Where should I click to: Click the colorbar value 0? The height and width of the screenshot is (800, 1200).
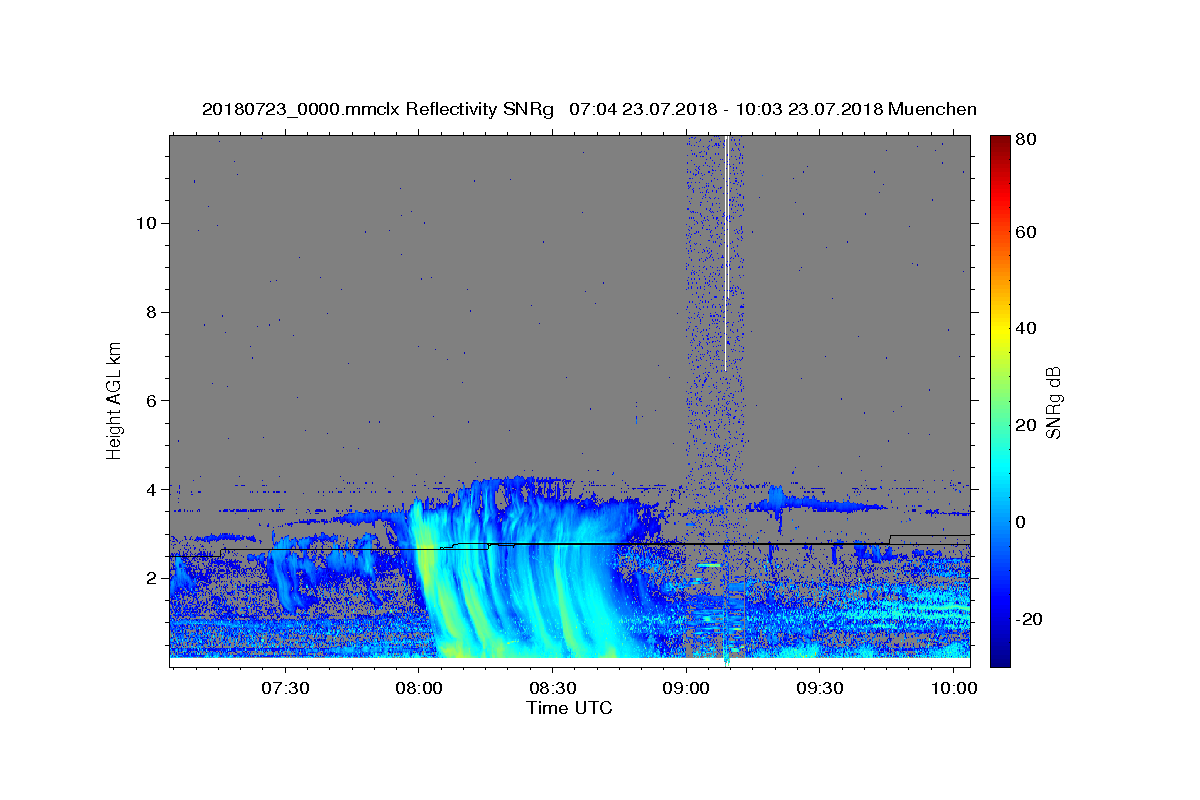tap(1021, 522)
